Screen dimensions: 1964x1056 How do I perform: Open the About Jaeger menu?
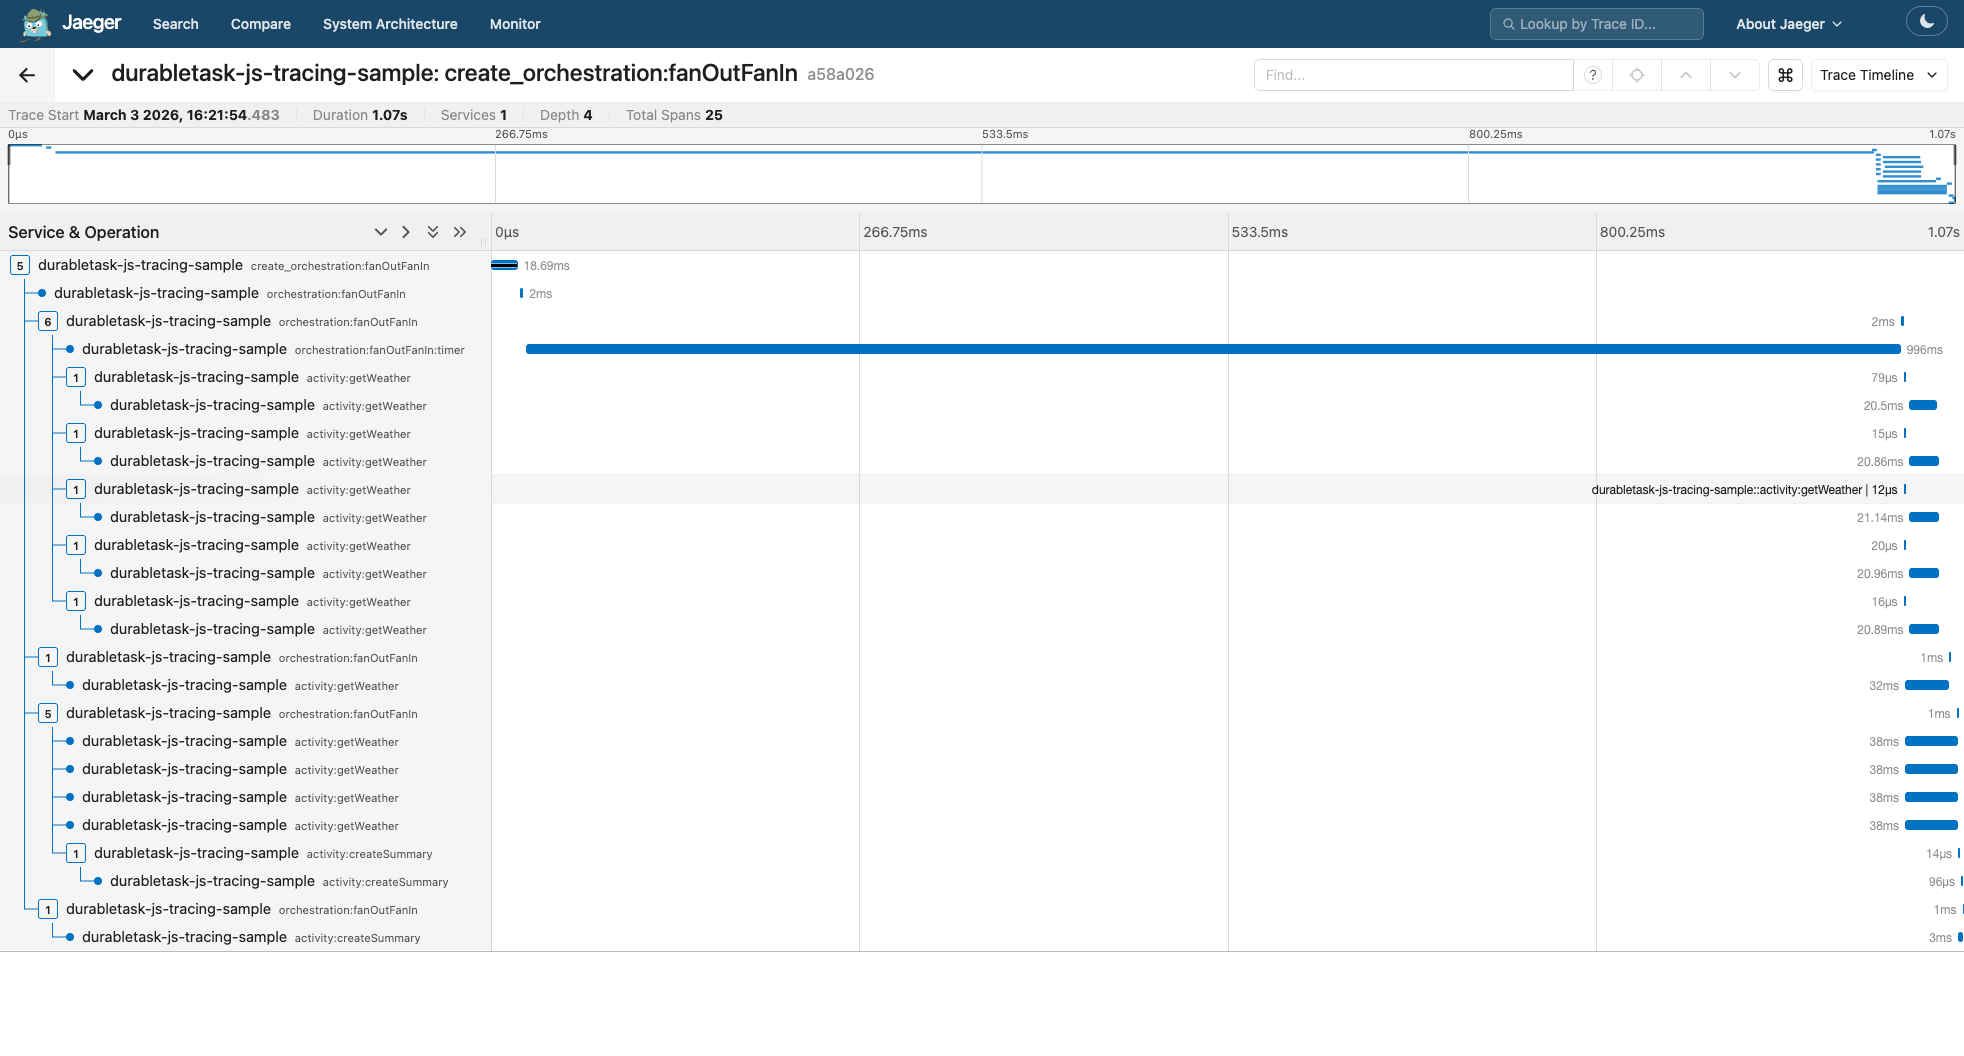tap(1788, 24)
